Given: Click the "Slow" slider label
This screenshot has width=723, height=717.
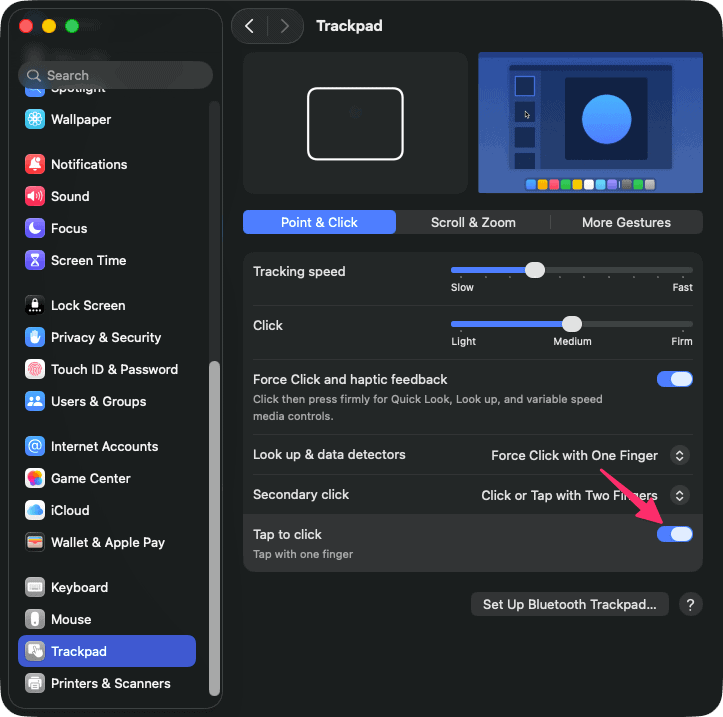Looking at the screenshot, I should click(x=462, y=287).
